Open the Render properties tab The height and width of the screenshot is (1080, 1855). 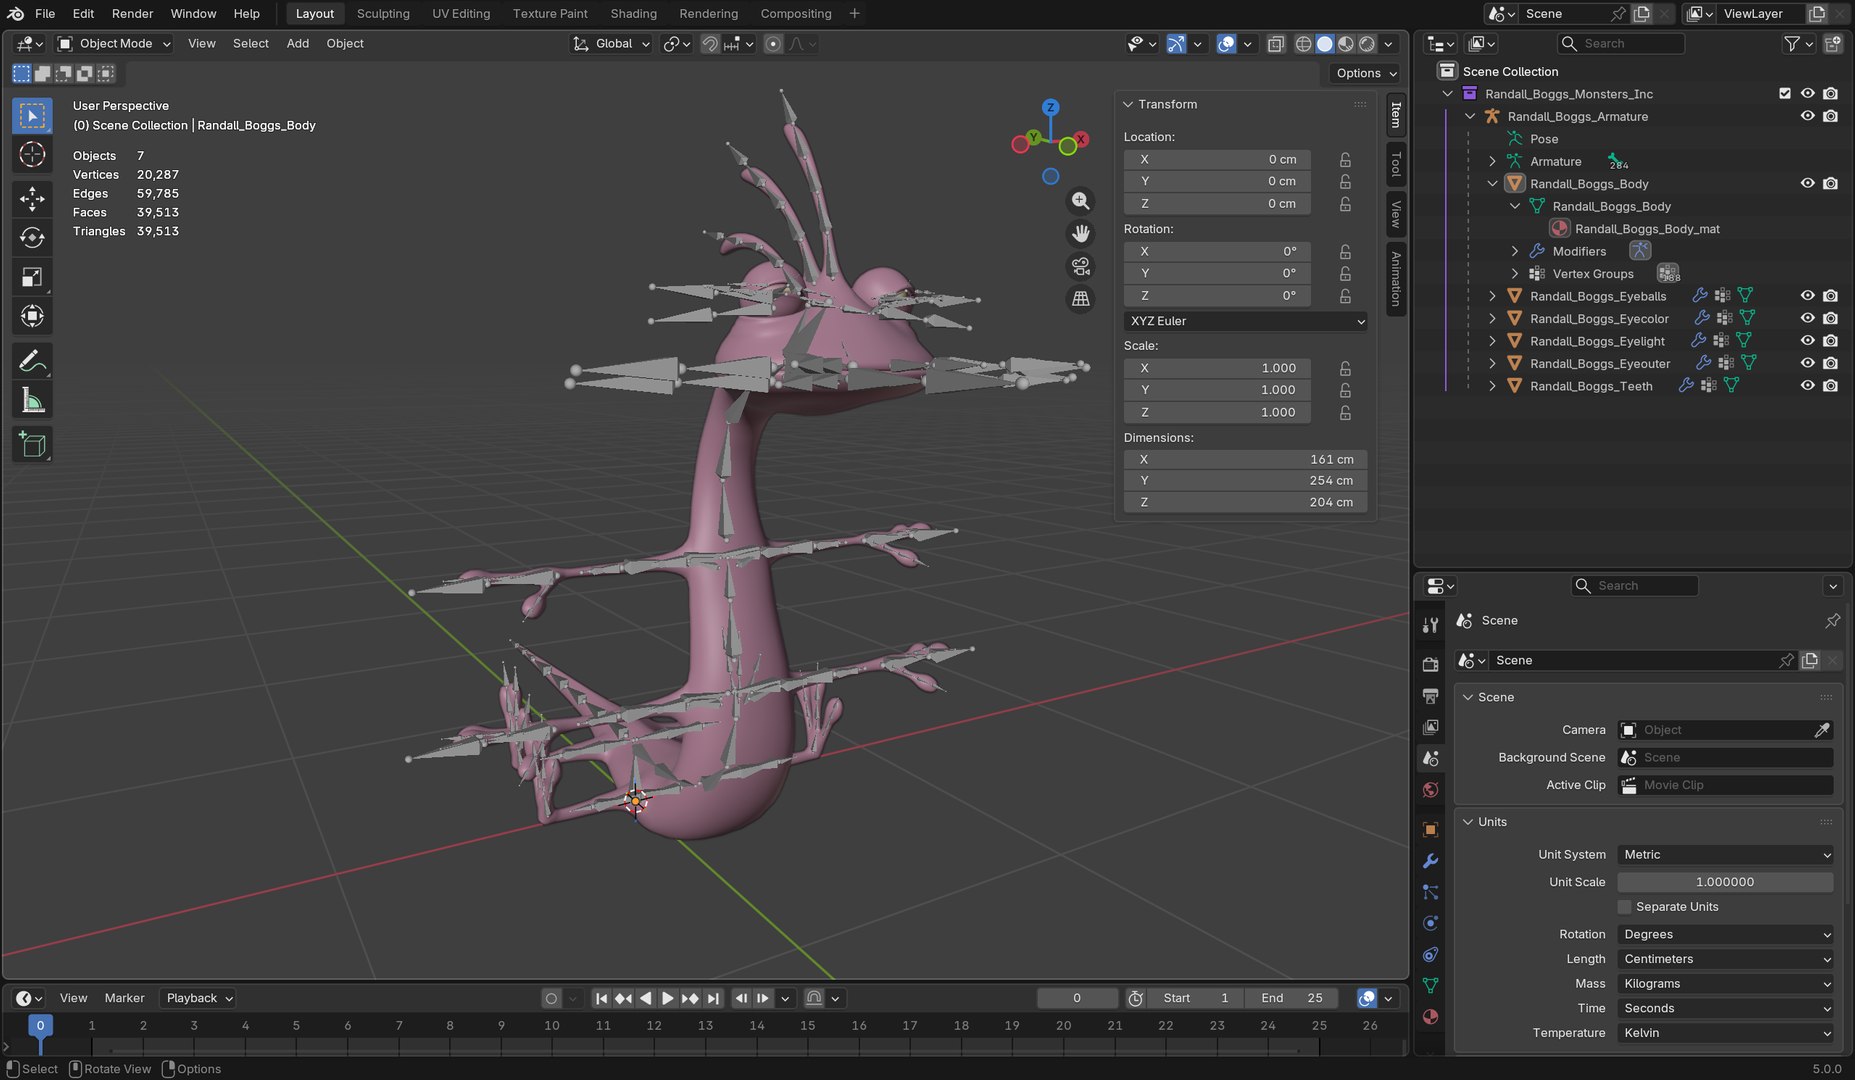pyautogui.click(x=1430, y=664)
